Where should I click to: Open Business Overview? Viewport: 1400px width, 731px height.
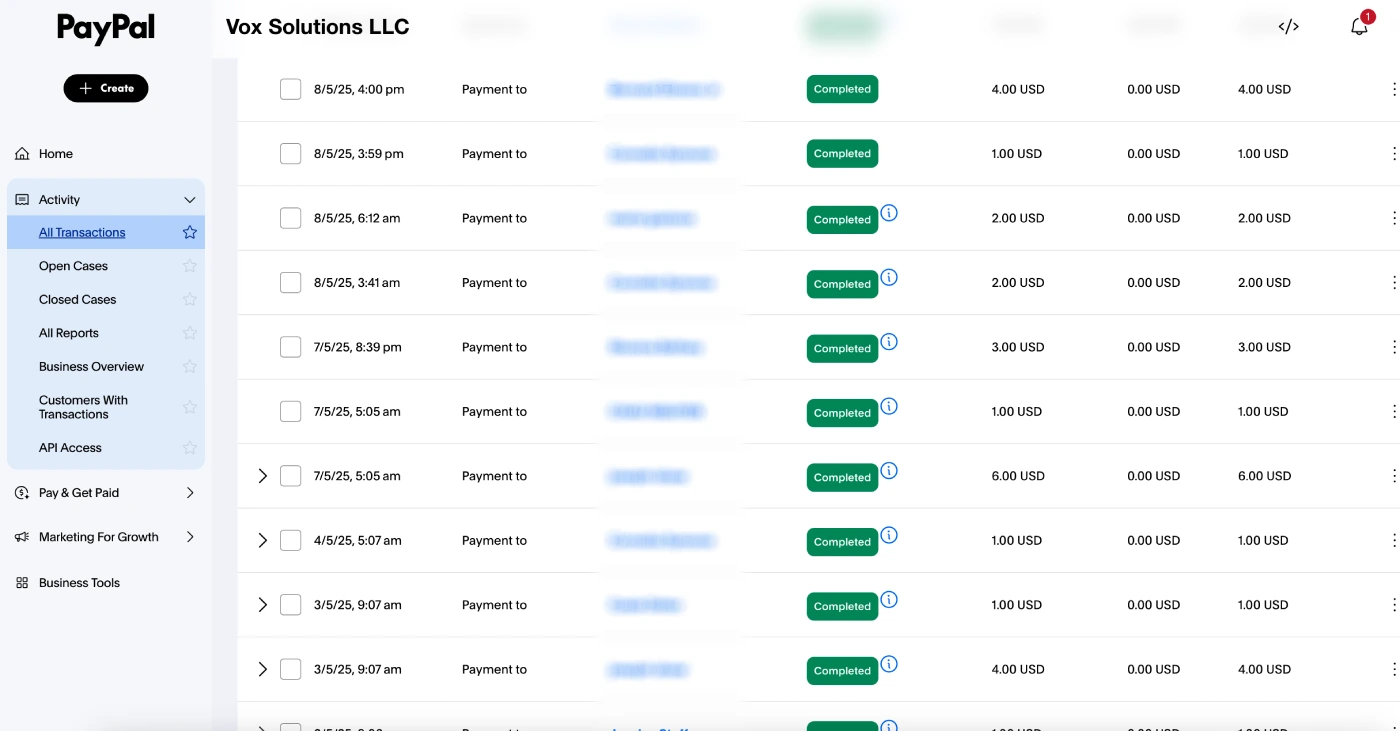point(92,366)
